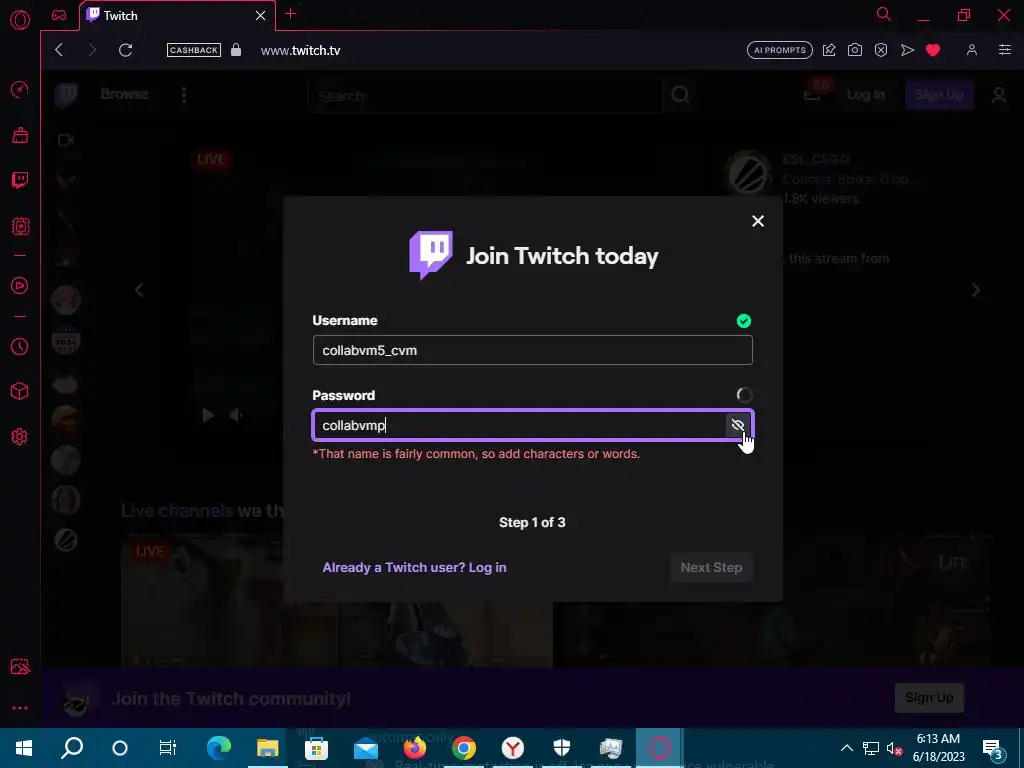Viewport: 1024px width, 768px height.
Task: Open notification center icon
Action: (x=992, y=748)
